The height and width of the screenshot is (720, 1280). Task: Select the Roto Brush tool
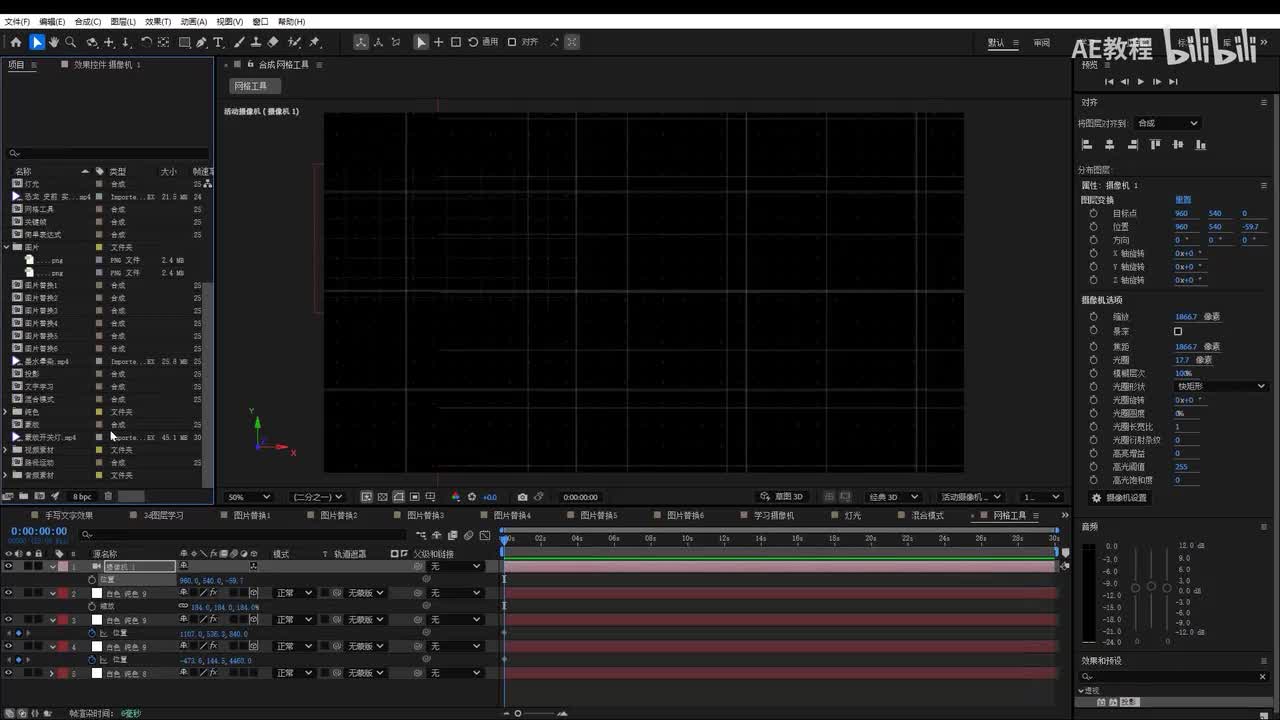[x=294, y=42]
